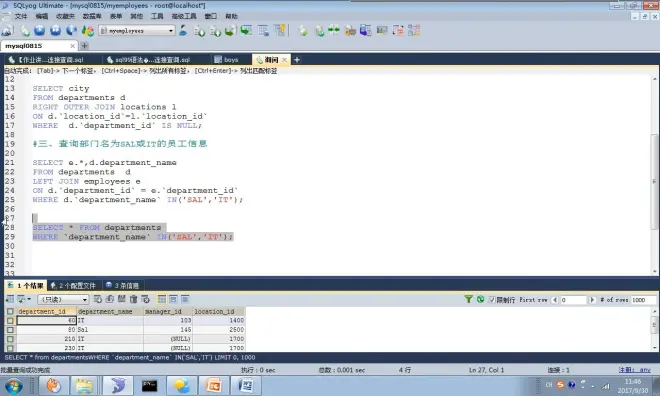
Task: Click the green refresh icon beside the filter
Action: coord(480,299)
